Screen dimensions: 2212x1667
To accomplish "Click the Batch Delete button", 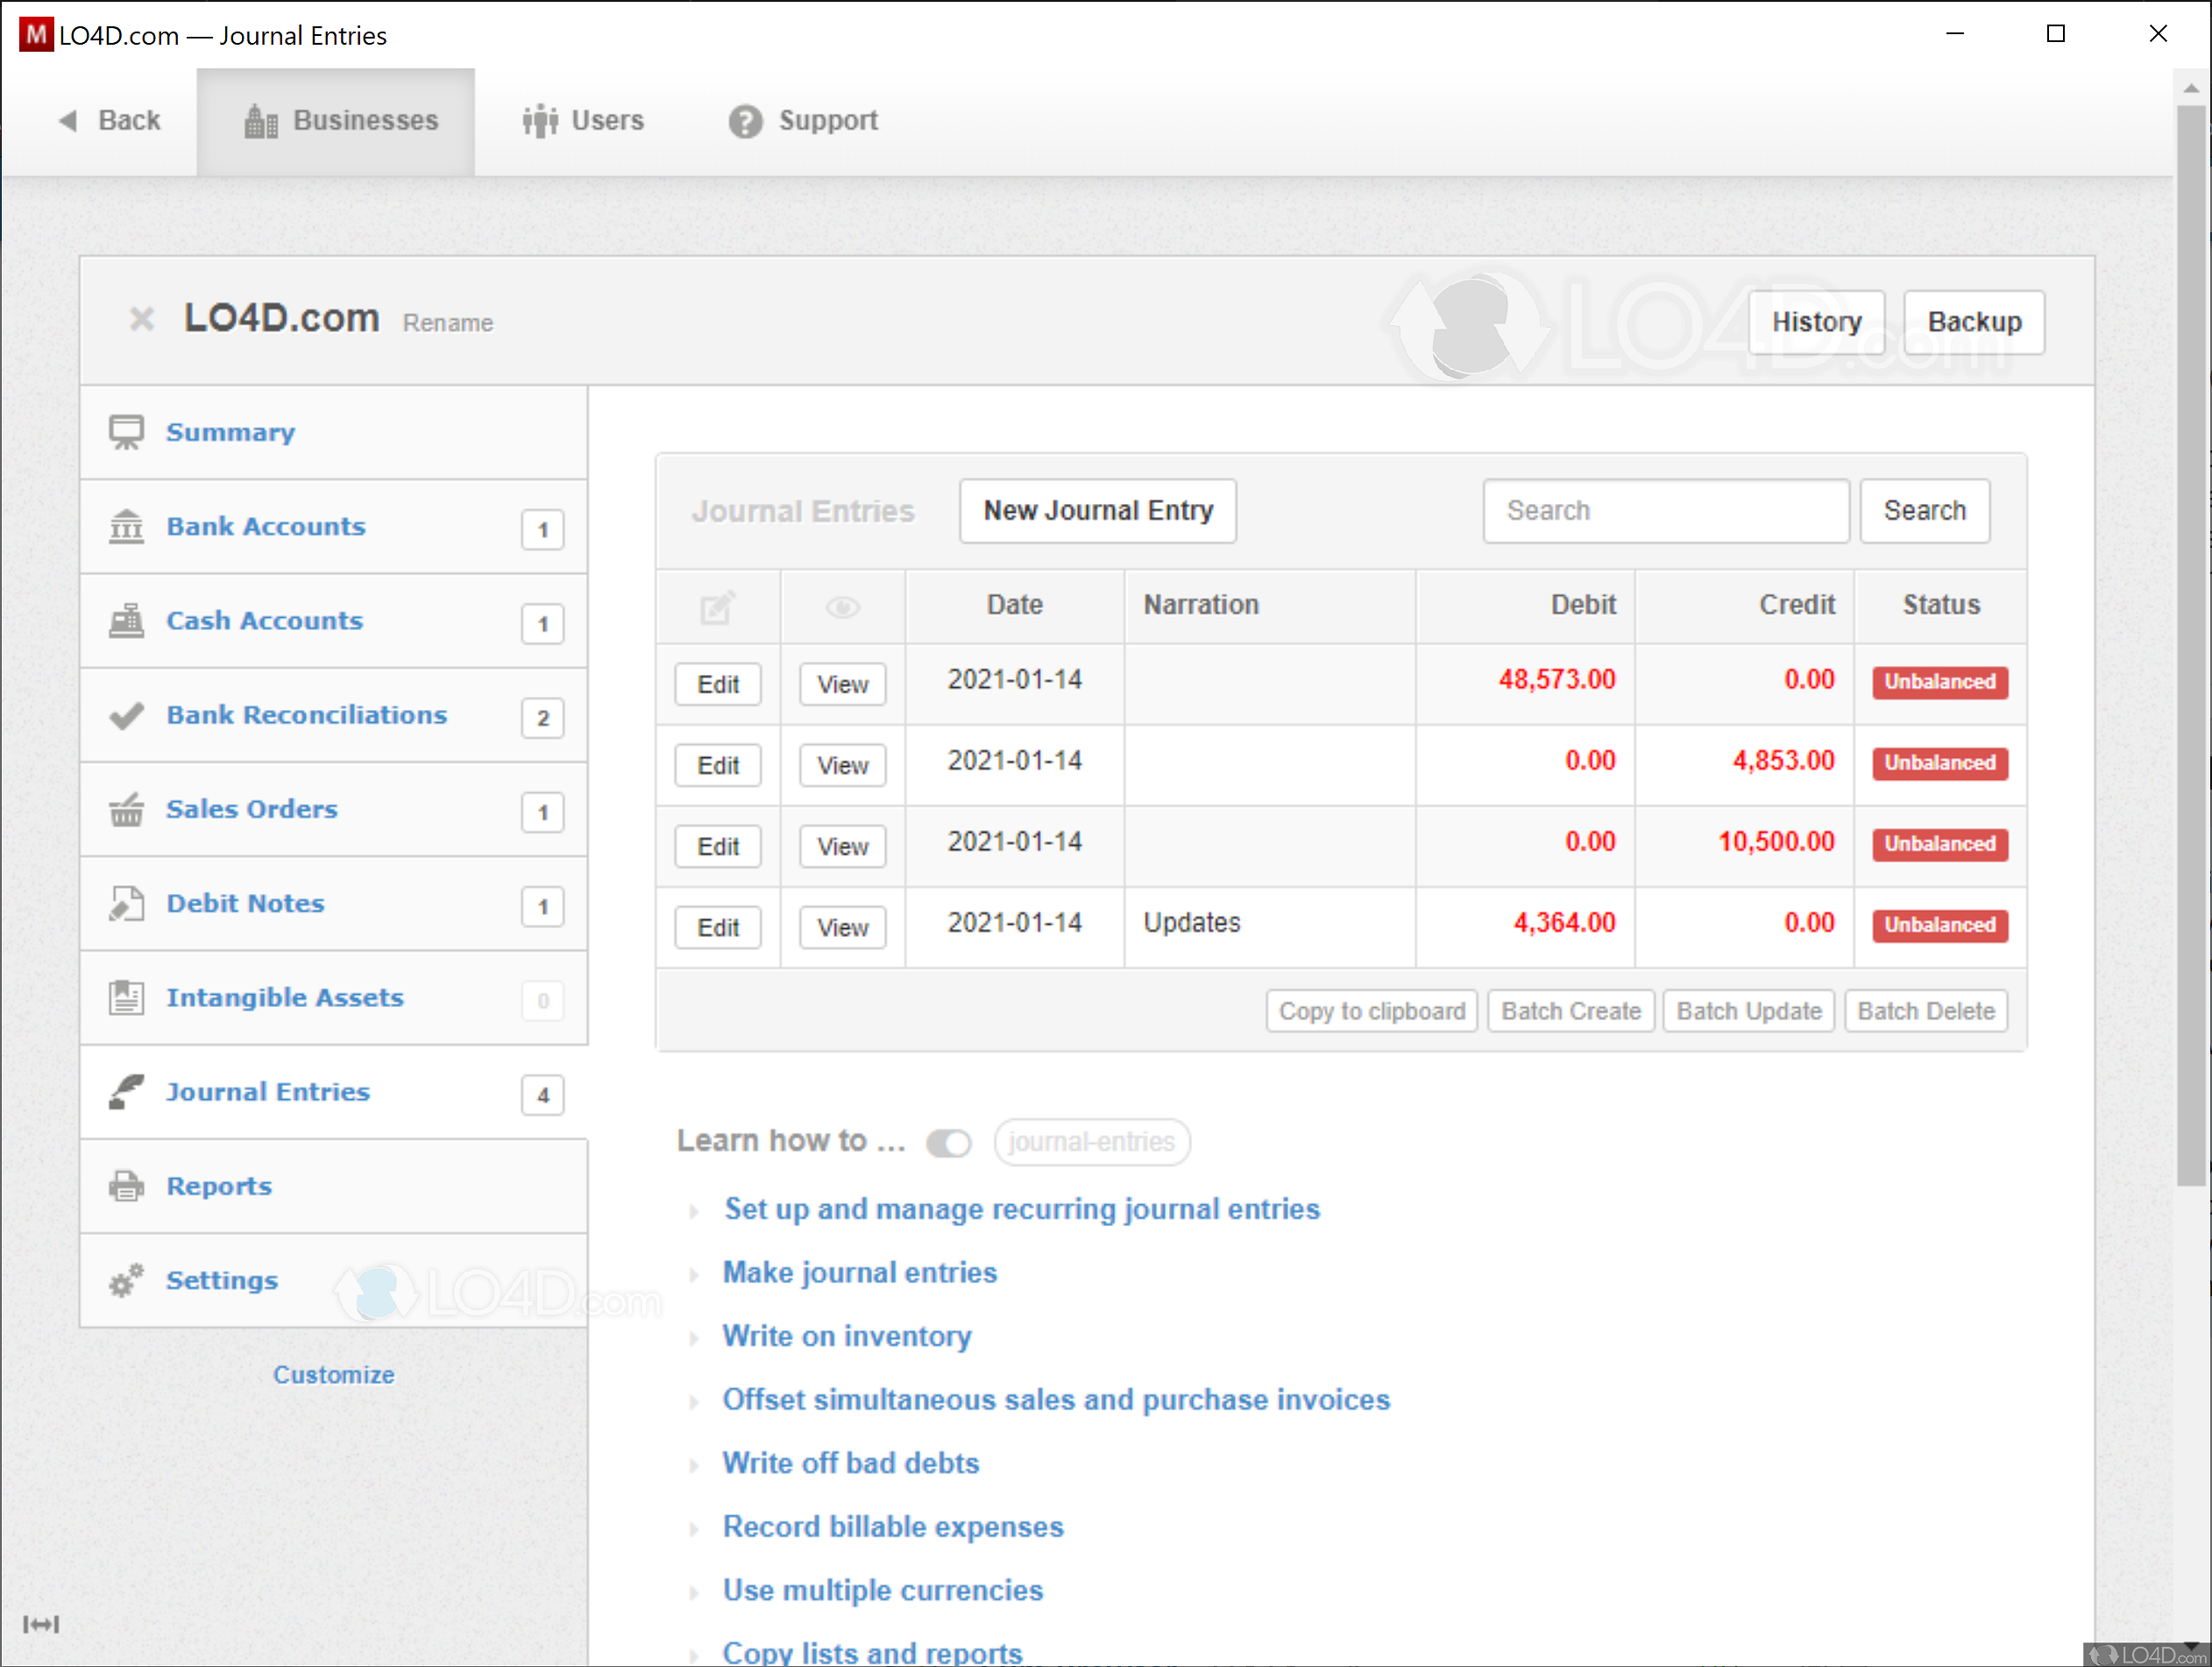I will tap(1926, 1011).
